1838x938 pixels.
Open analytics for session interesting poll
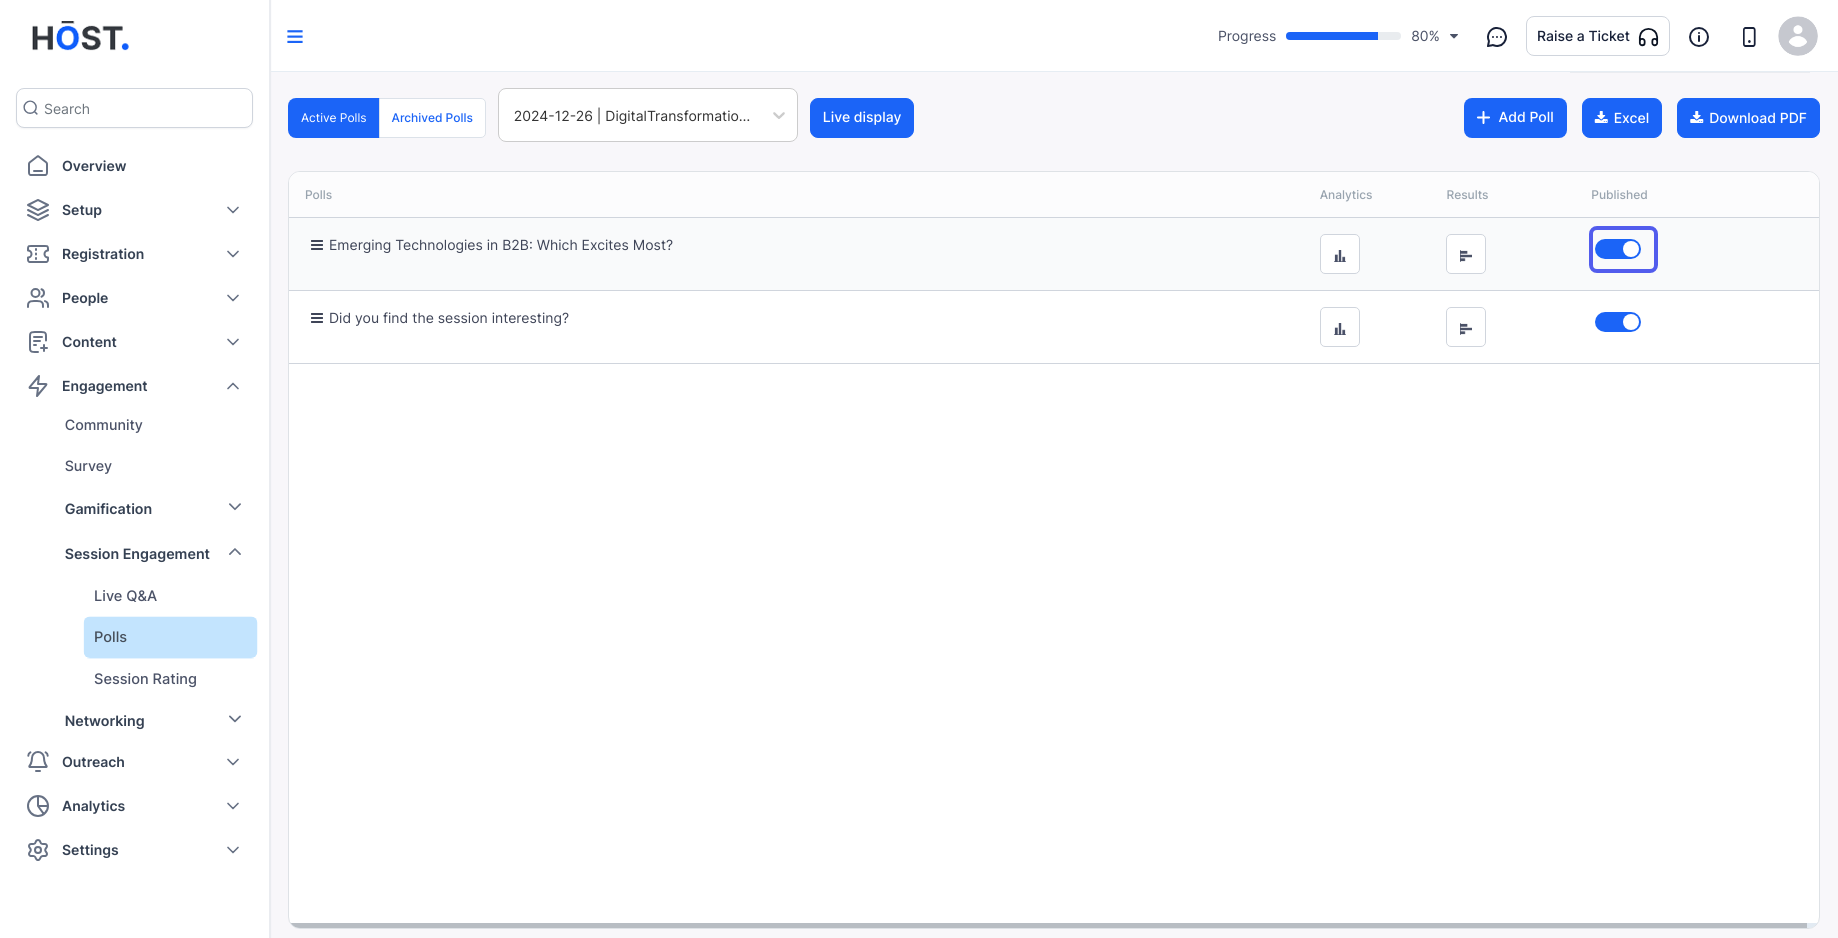pos(1340,327)
